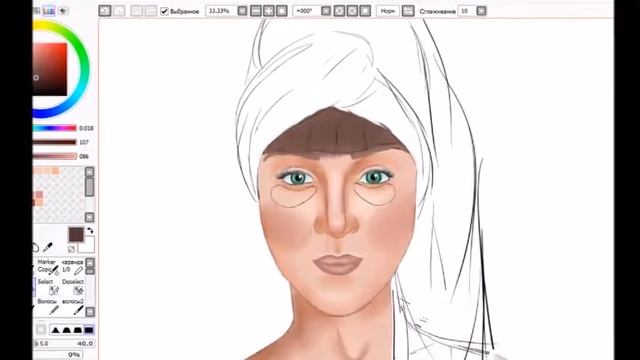
Task: Reset canvas rotation button
Action: click(365, 11)
